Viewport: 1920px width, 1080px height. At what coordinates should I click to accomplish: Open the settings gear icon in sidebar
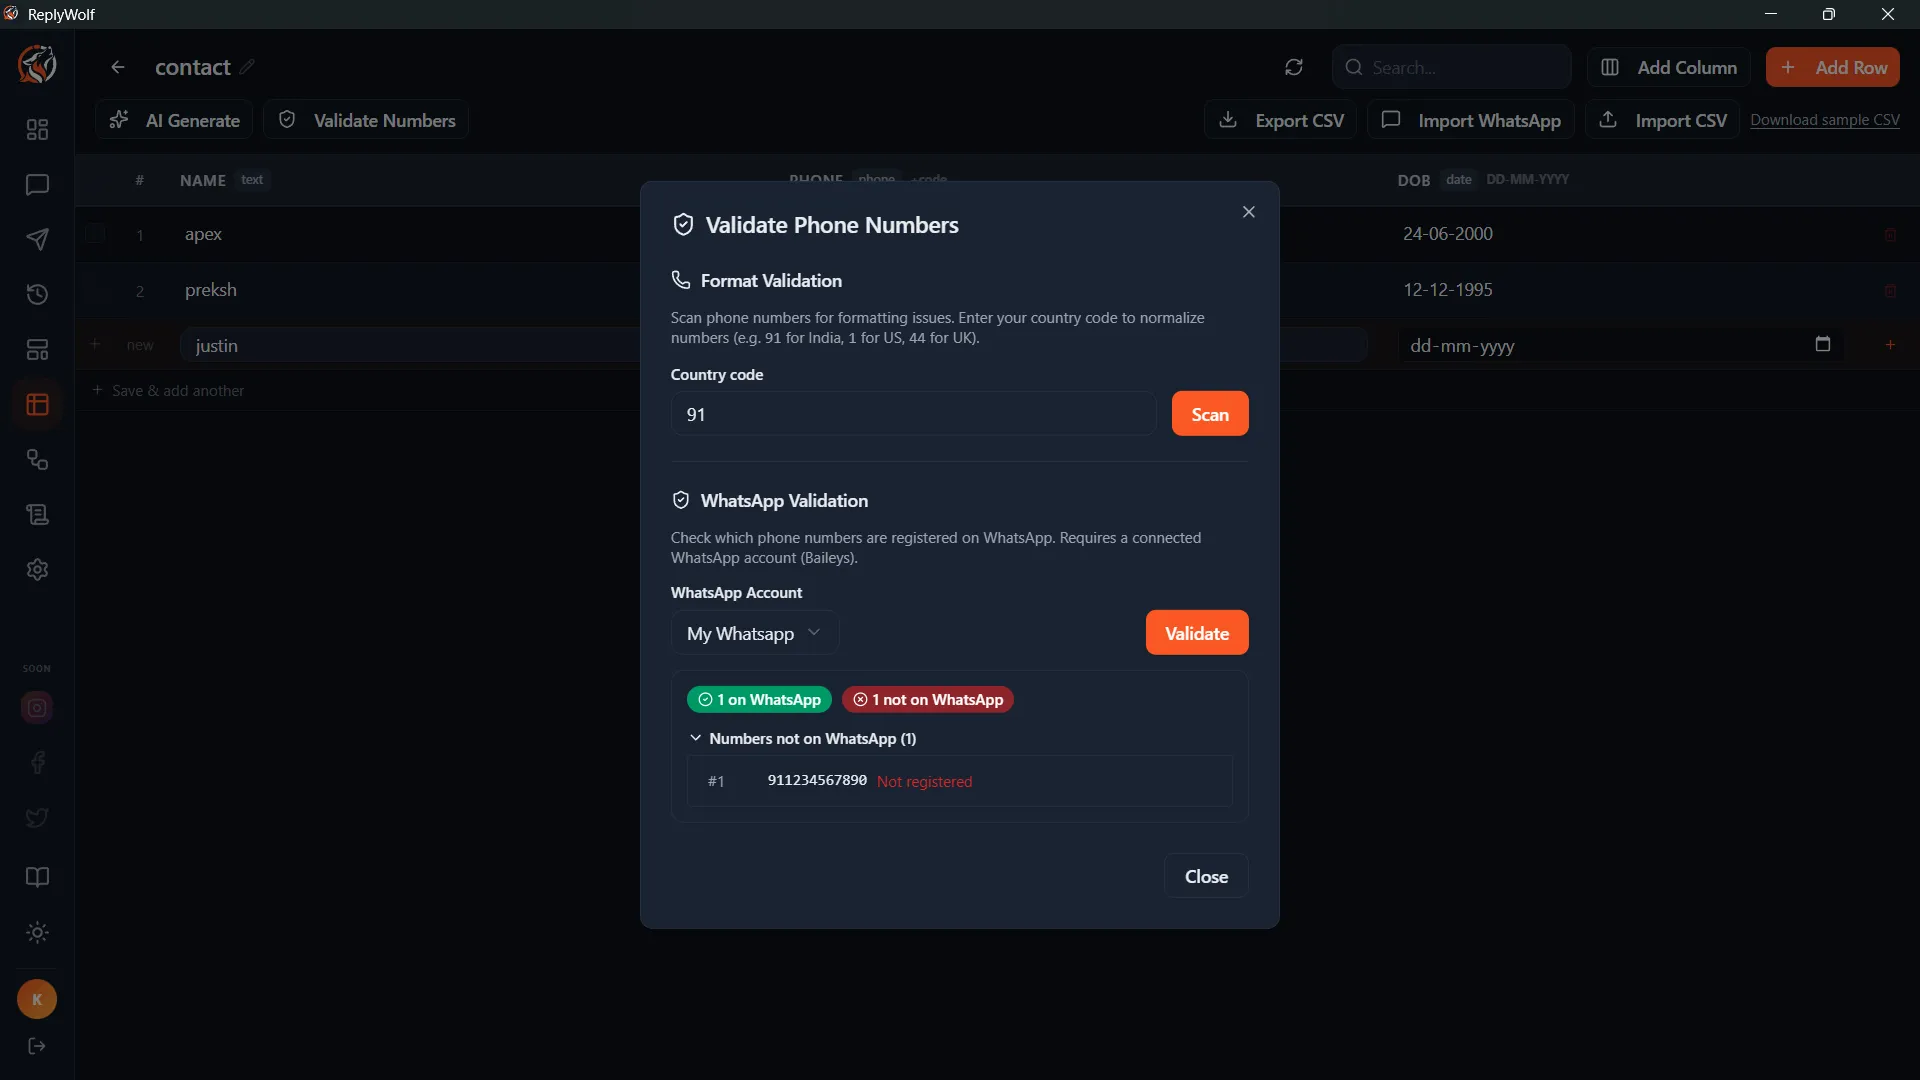click(x=37, y=570)
